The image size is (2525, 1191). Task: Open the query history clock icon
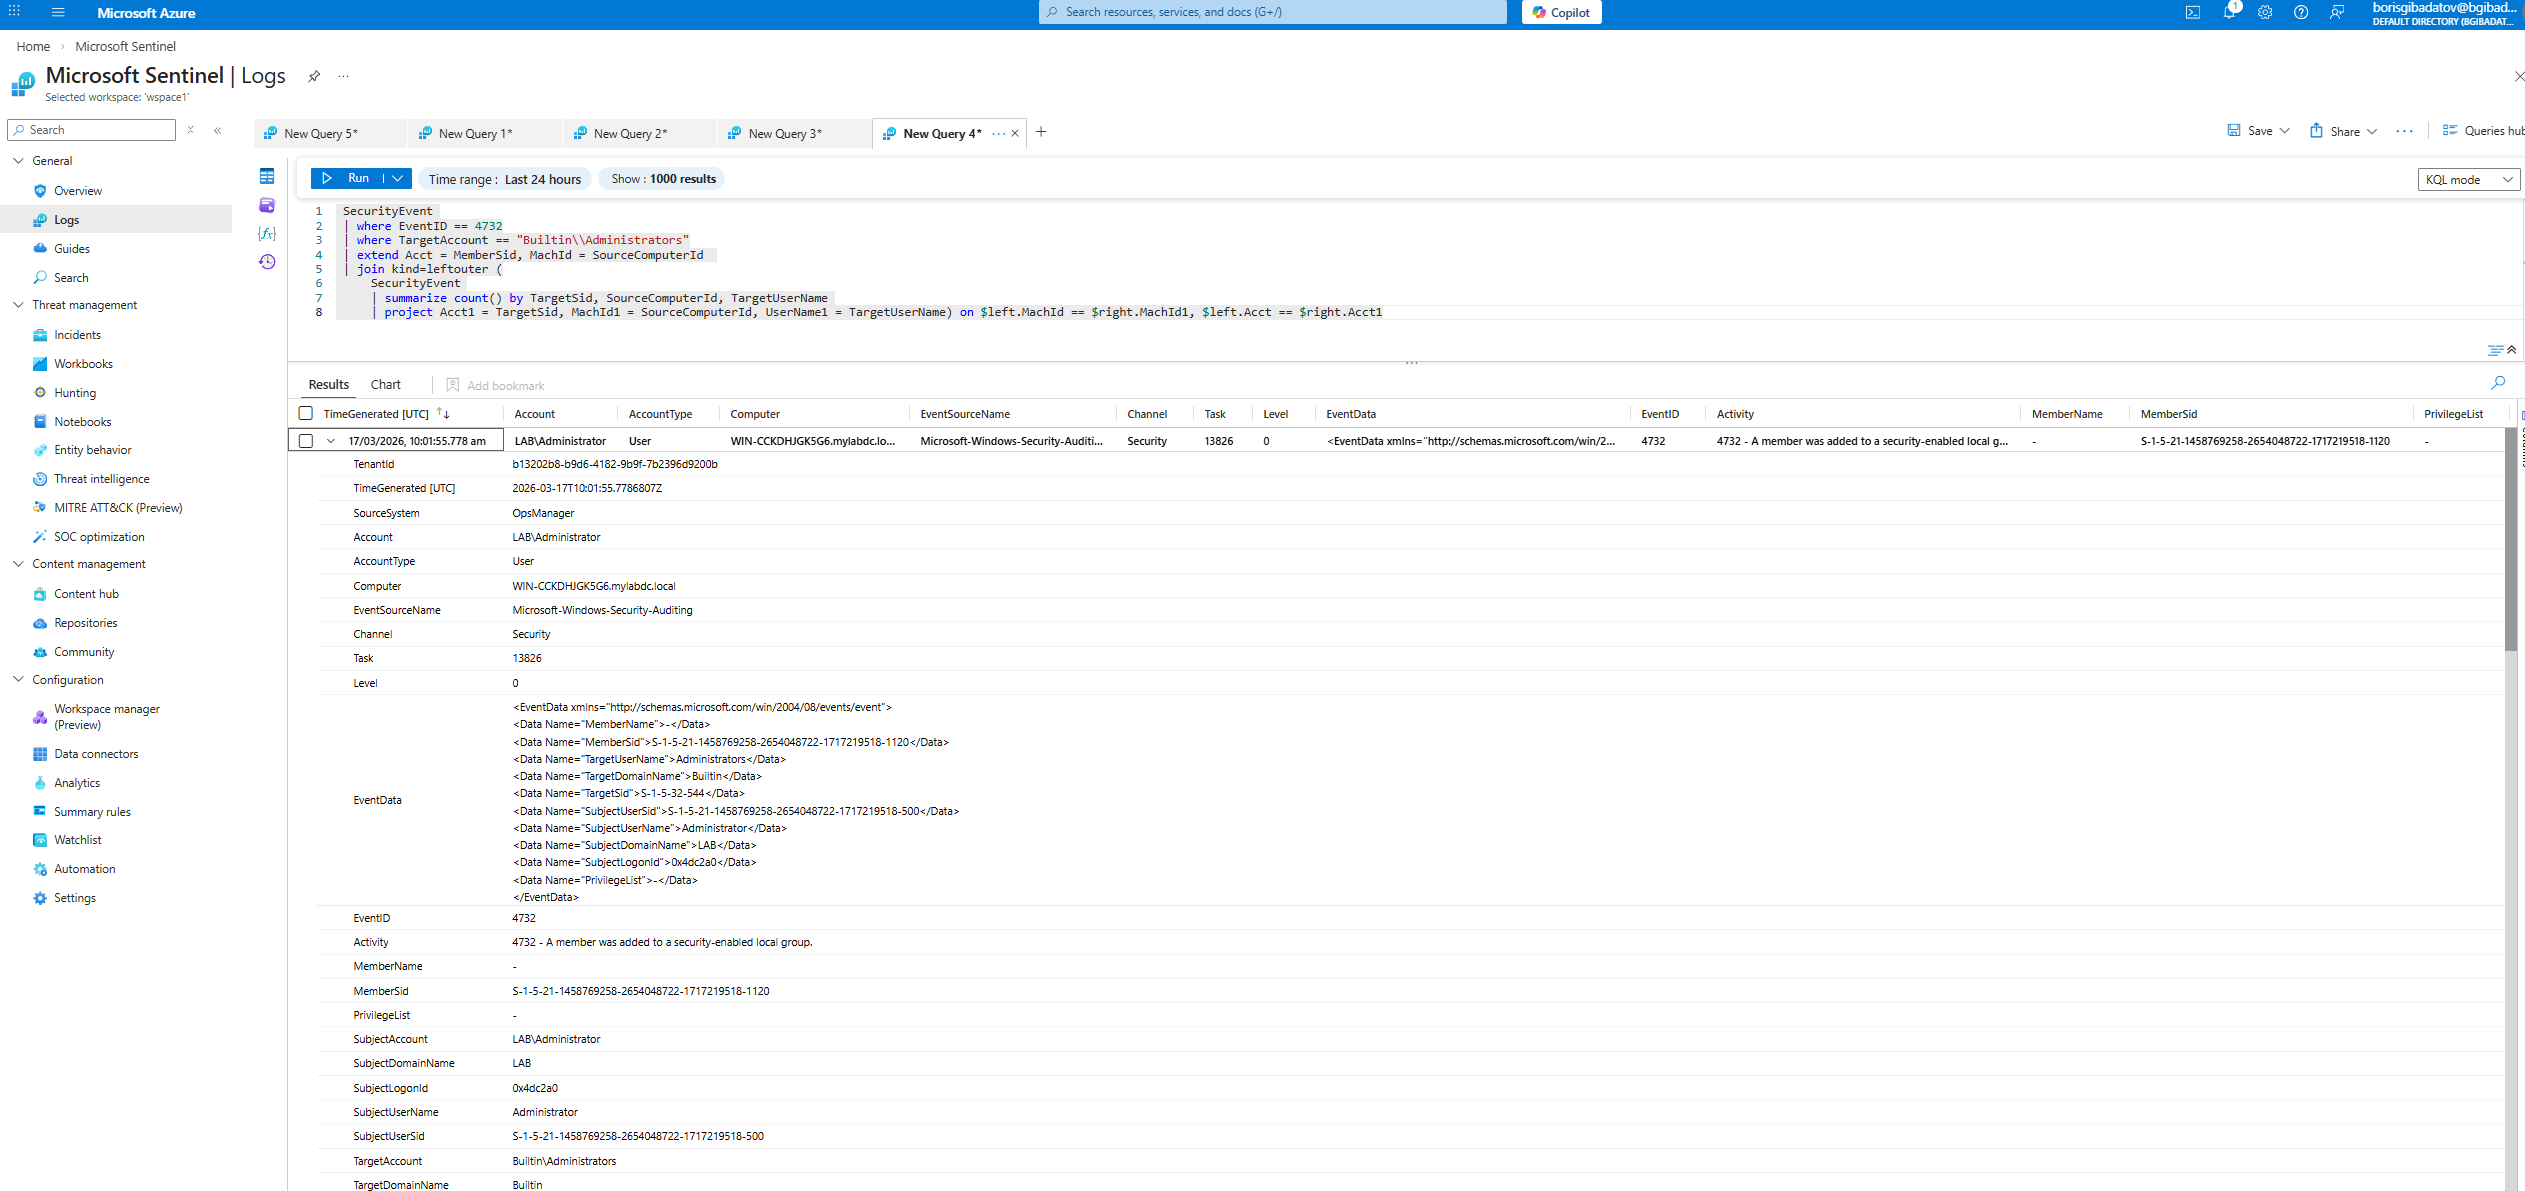267,262
